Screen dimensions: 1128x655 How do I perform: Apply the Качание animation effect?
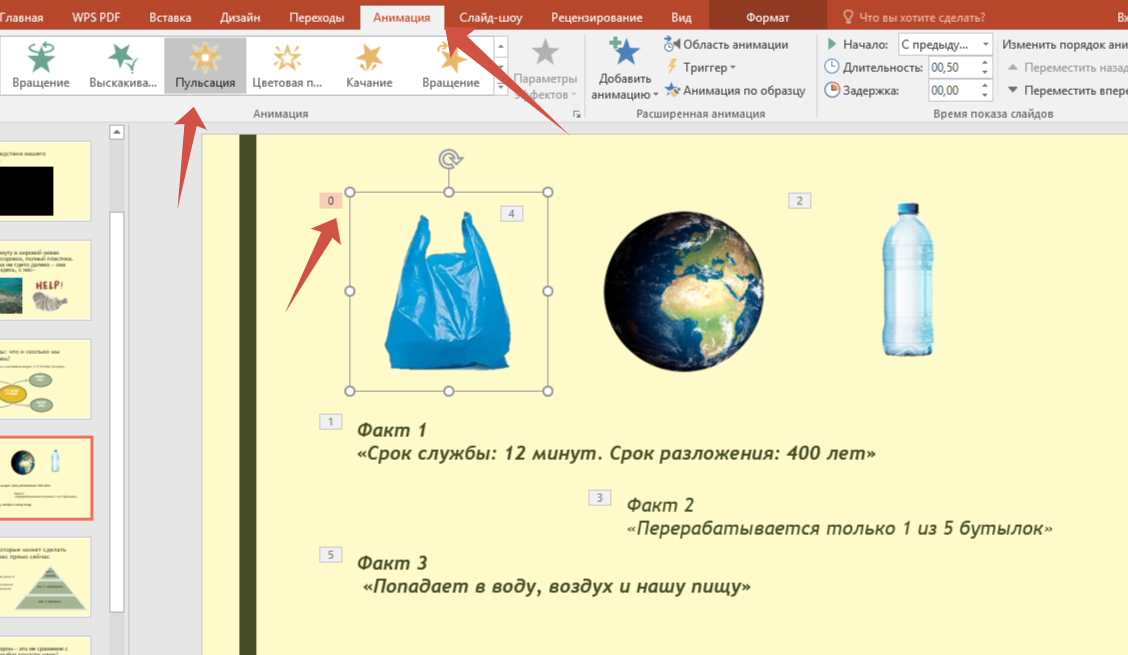(x=369, y=66)
